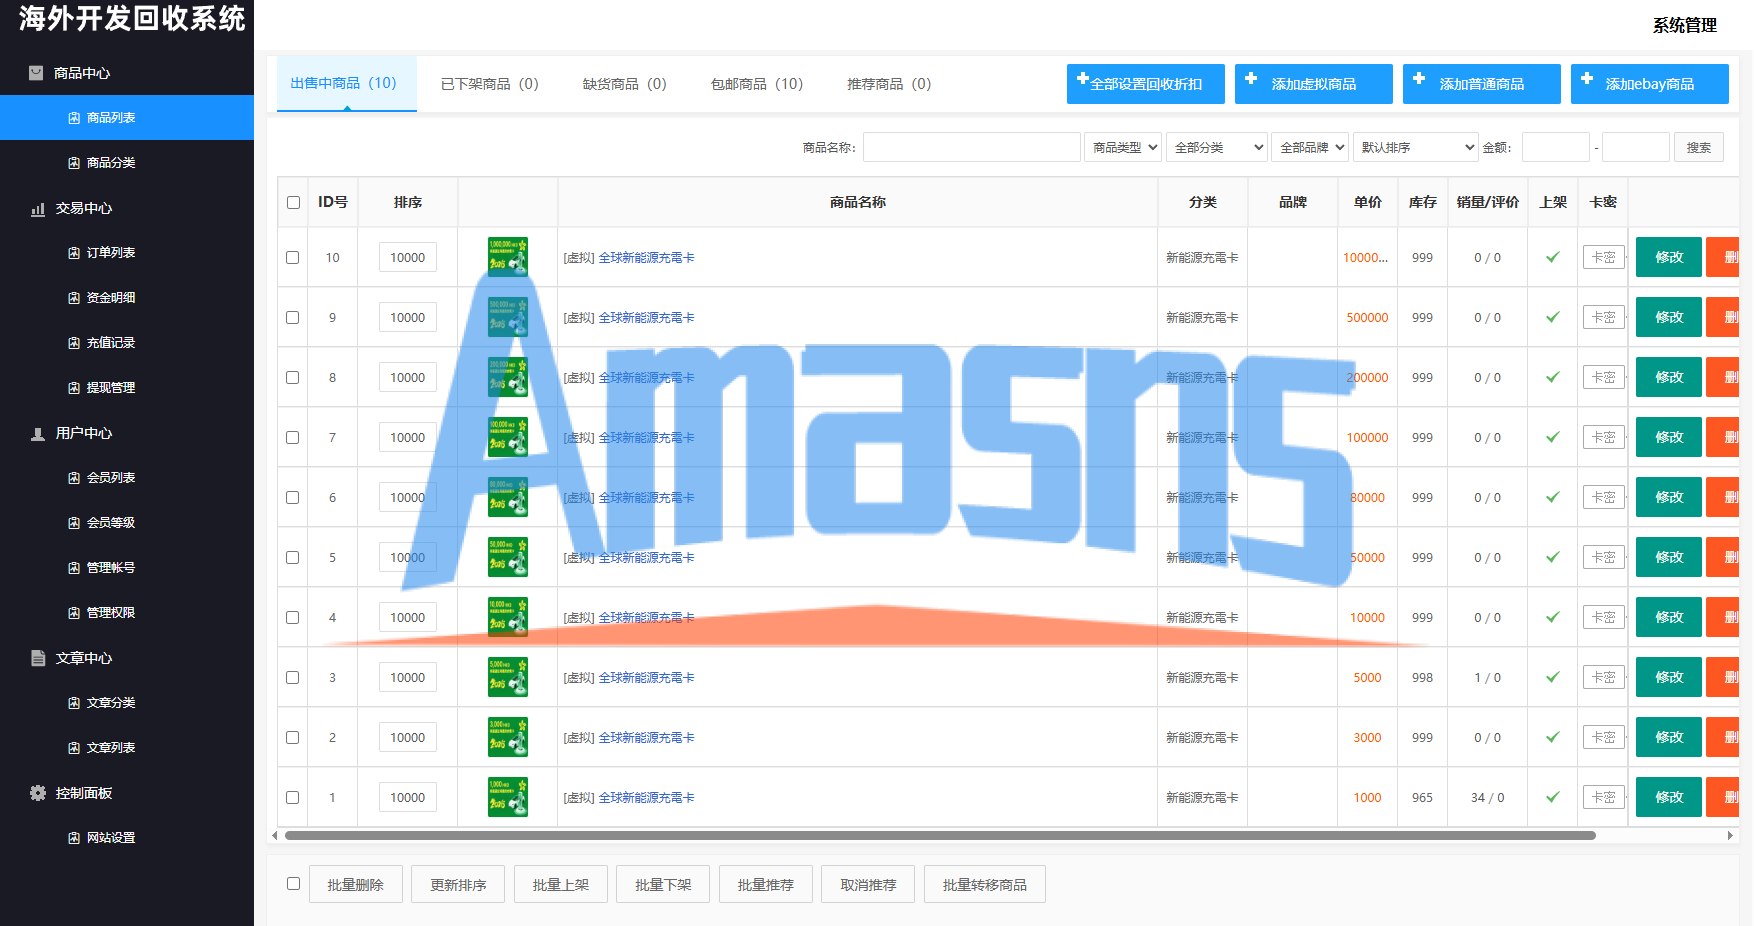Click 修改 for product ID 9
Screen dimensions: 1754x926
[x=1669, y=317]
